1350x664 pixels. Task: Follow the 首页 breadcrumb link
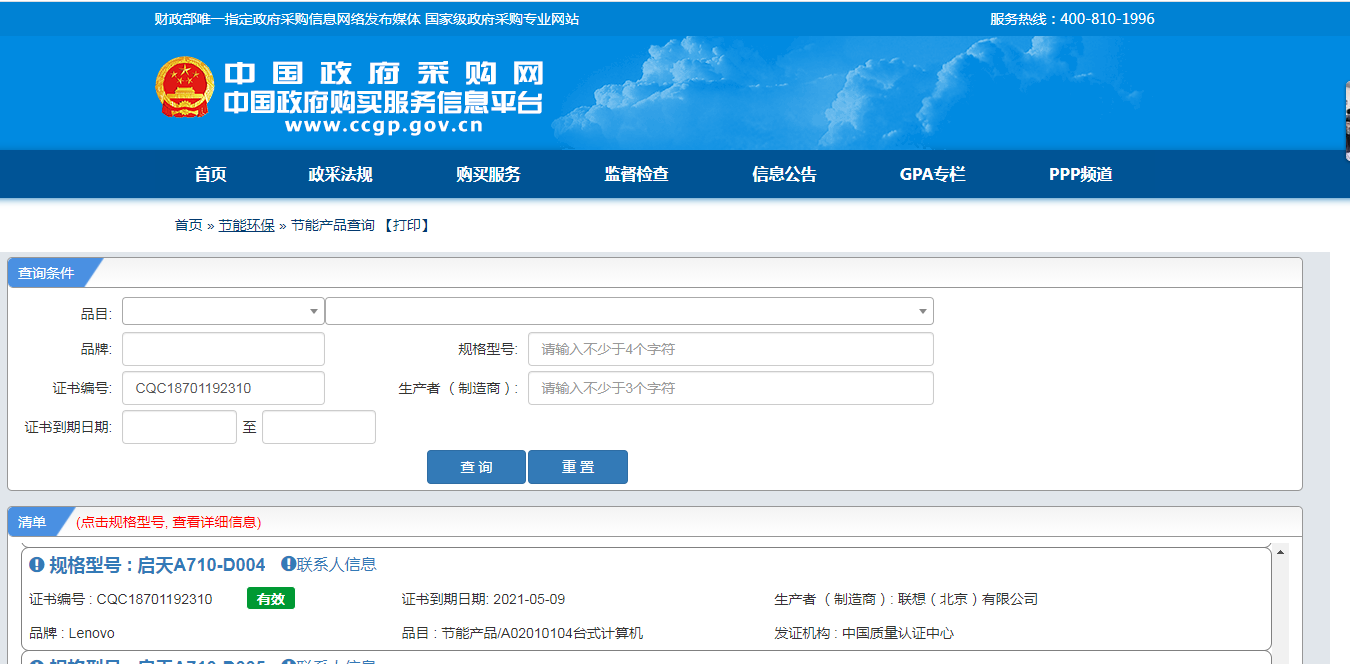click(188, 226)
